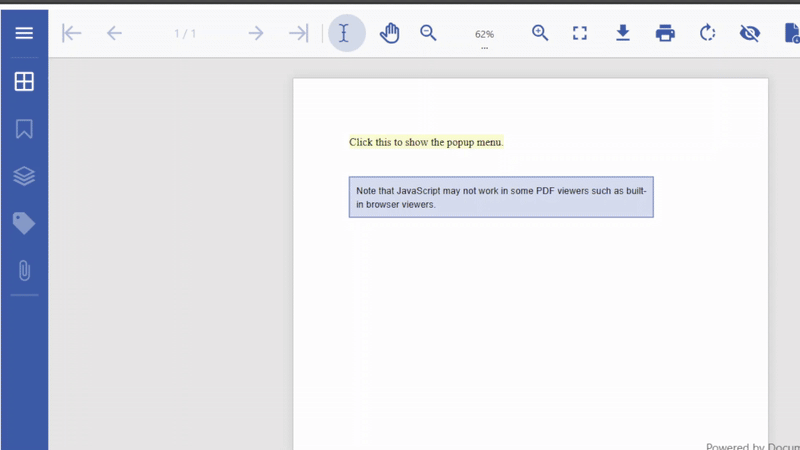Select the text selection tool

tap(346, 33)
